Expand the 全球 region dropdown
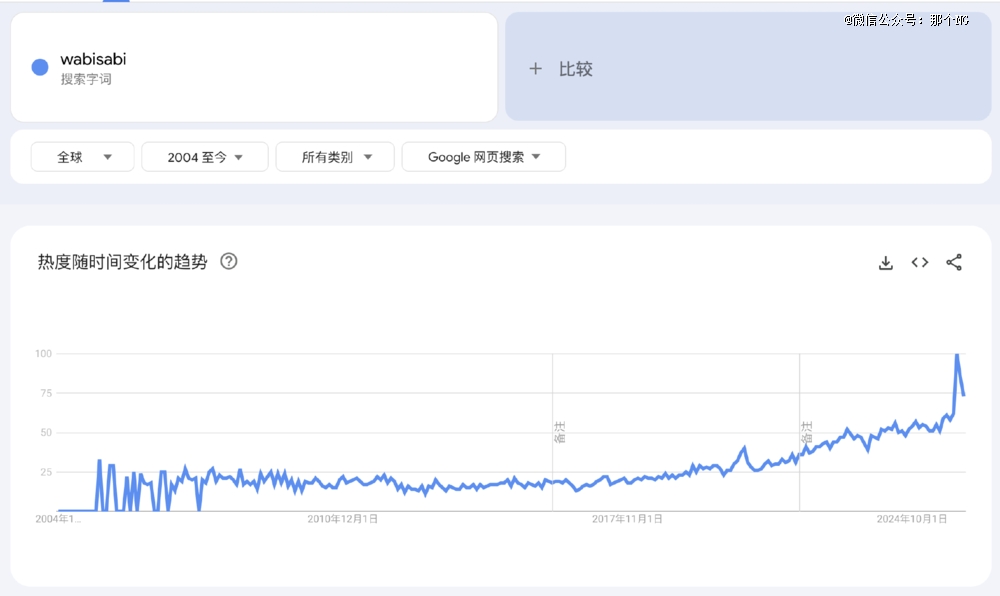Screen dimensions: 1000x596 pyautogui.click(x=82, y=157)
